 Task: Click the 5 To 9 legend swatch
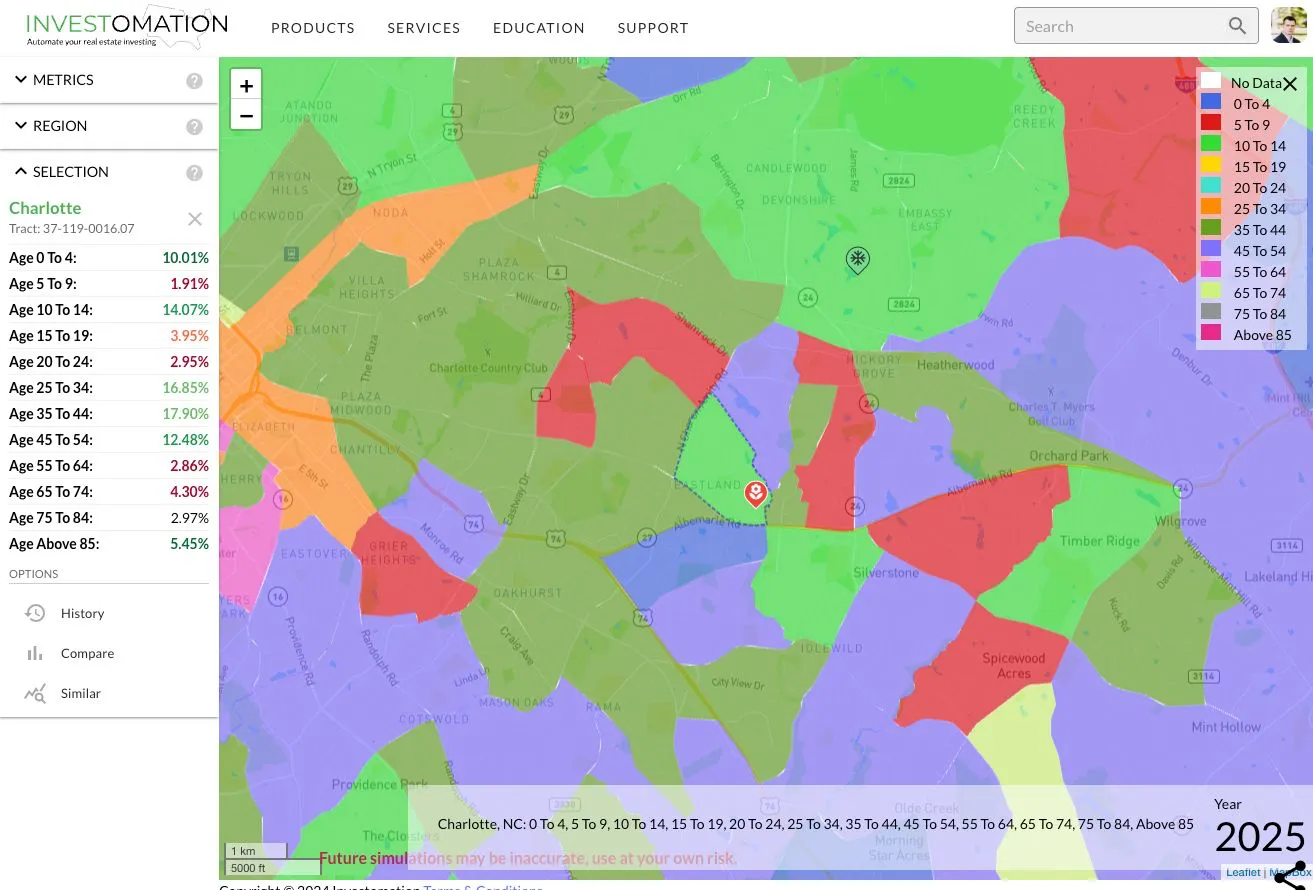click(x=1211, y=123)
